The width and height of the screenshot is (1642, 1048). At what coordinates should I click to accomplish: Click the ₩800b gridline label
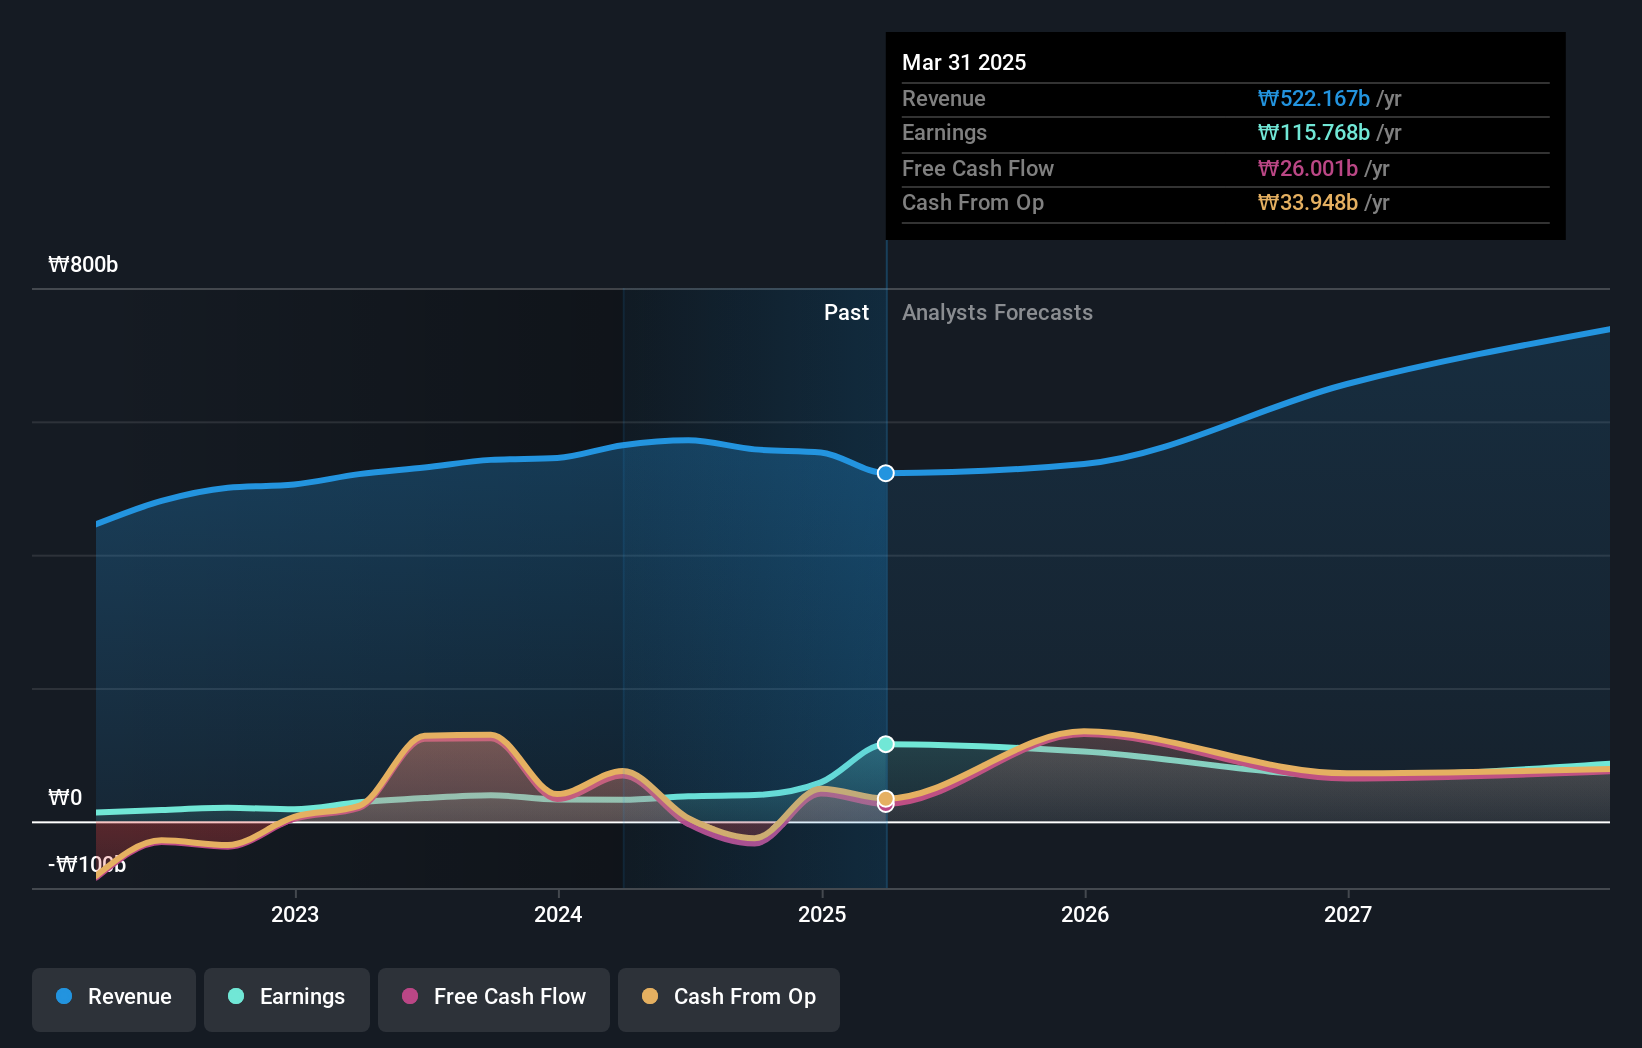tap(83, 265)
